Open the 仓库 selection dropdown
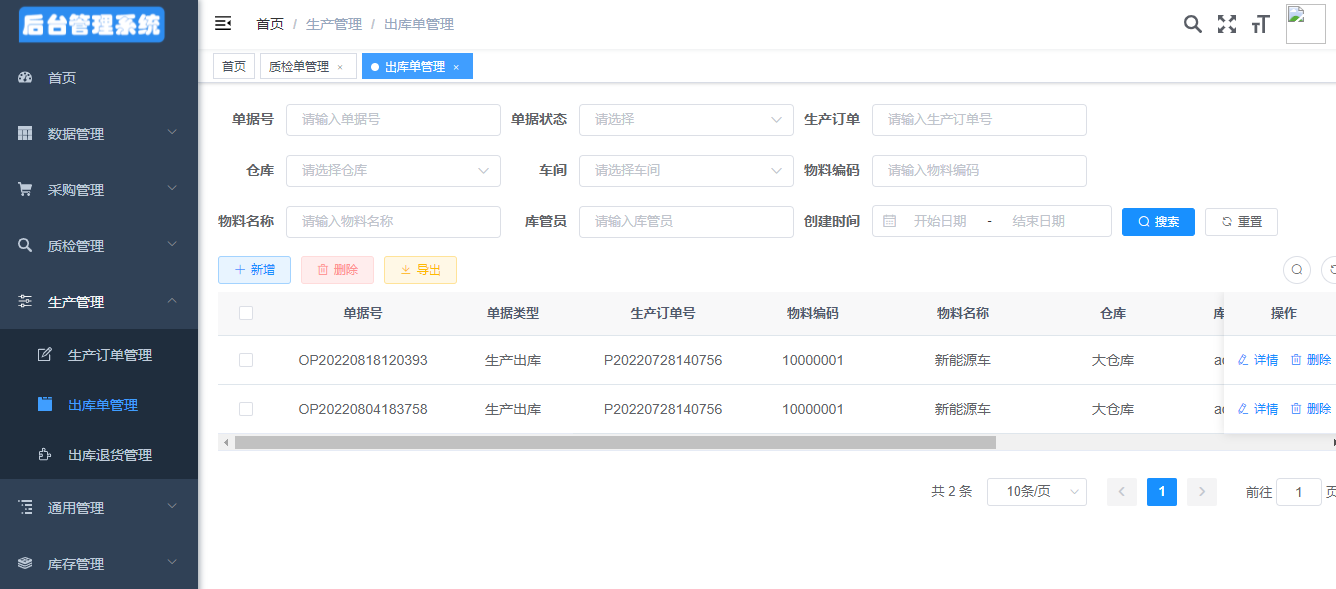The image size is (1336, 589). pyautogui.click(x=393, y=170)
